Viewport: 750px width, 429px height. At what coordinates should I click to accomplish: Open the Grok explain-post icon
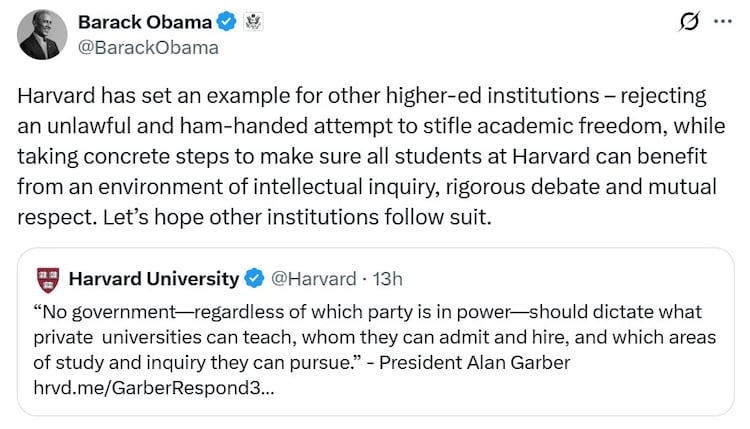687,22
